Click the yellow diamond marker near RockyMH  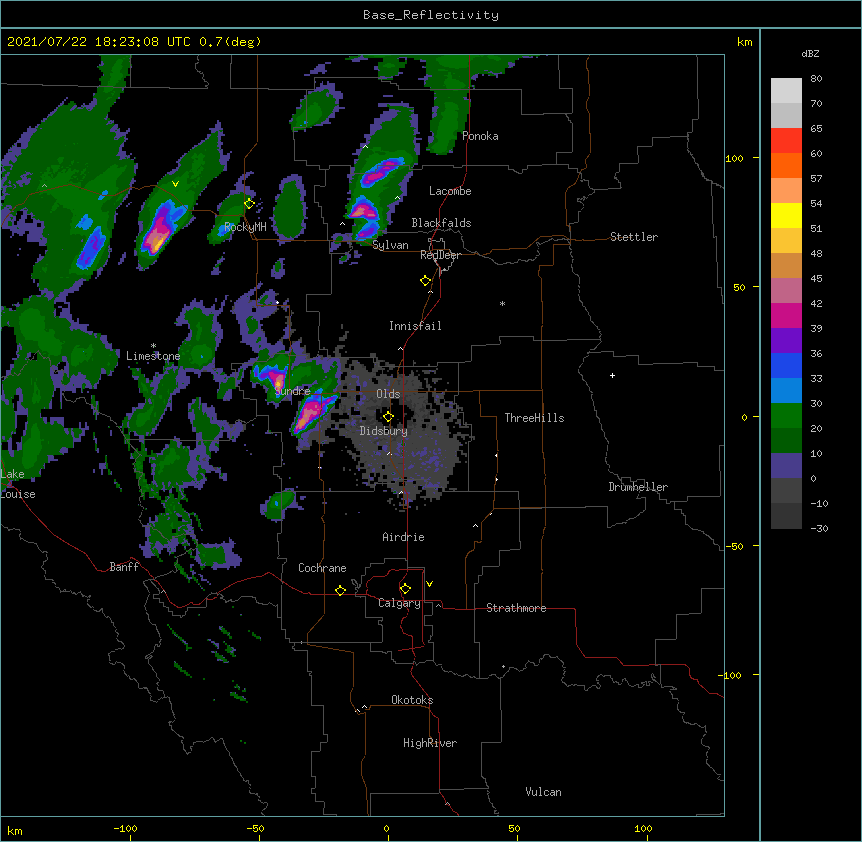tap(249, 204)
